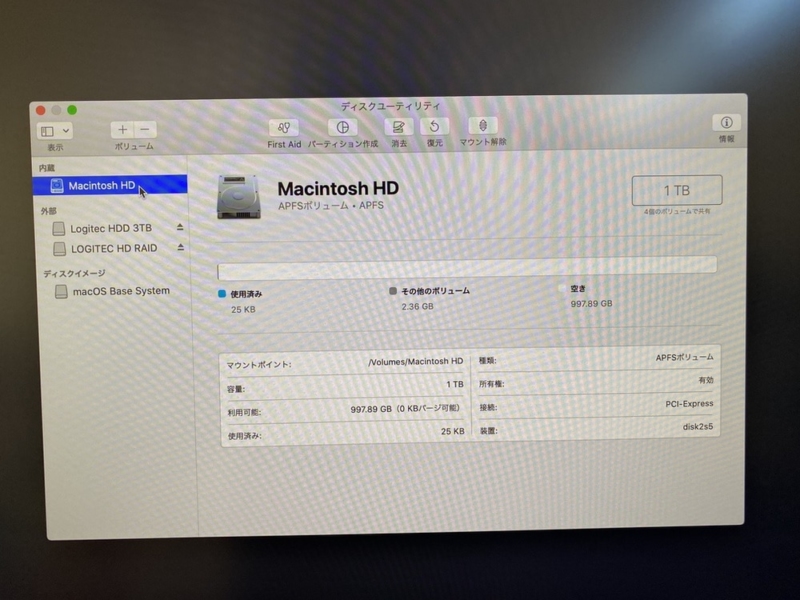800x600 pixels.
Task: Click the 'ディスクイメージ' section header
Action: (74, 273)
